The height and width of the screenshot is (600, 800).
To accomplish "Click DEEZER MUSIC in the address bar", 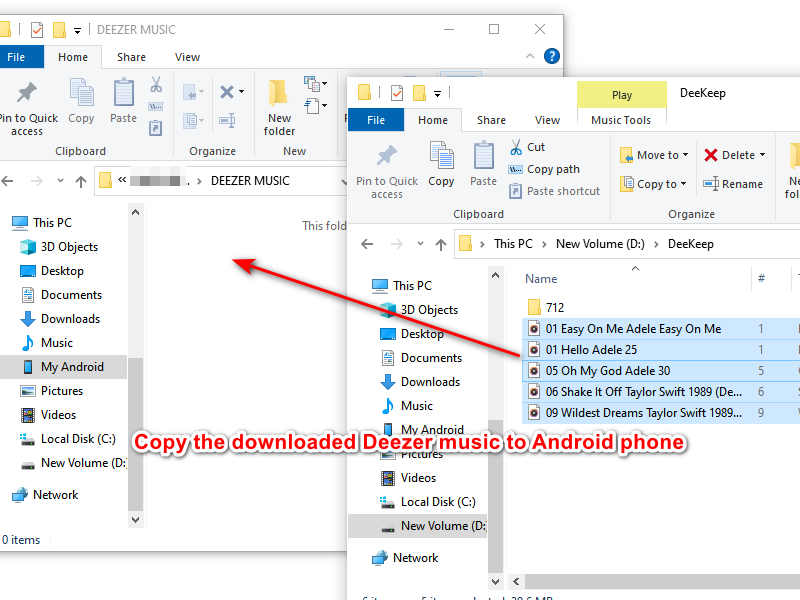I will pos(250,181).
